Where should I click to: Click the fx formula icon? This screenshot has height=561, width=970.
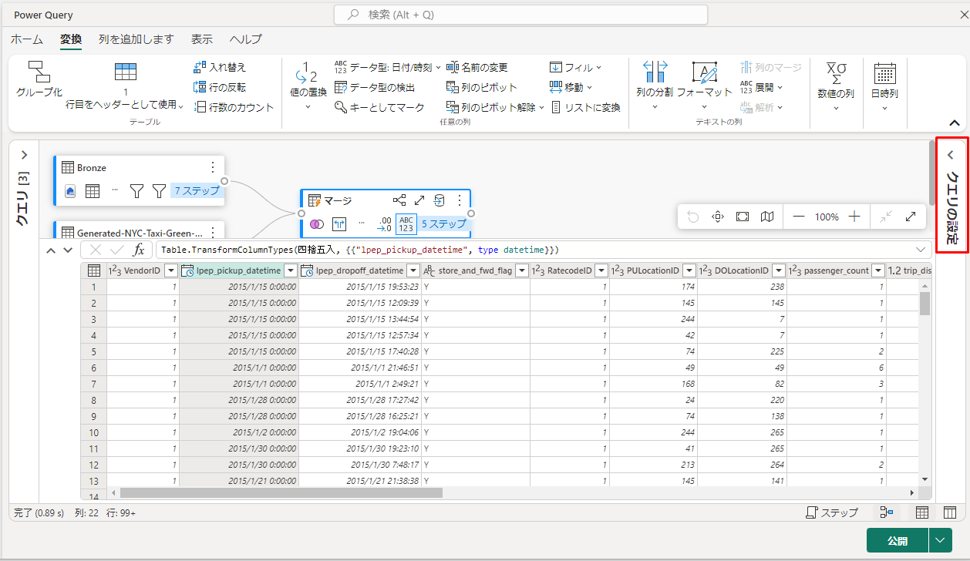[139, 250]
